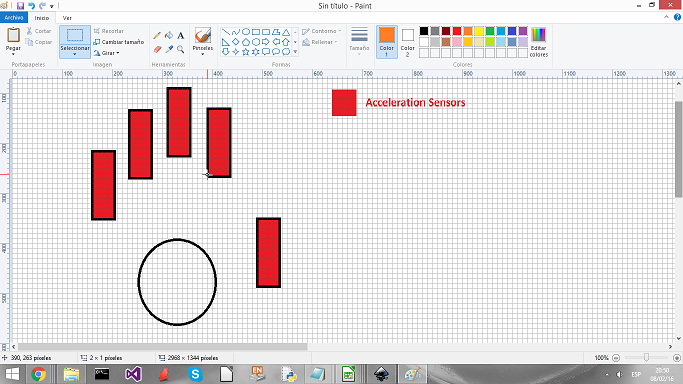Select the Color picker eyedropper tool

pos(169,49)
